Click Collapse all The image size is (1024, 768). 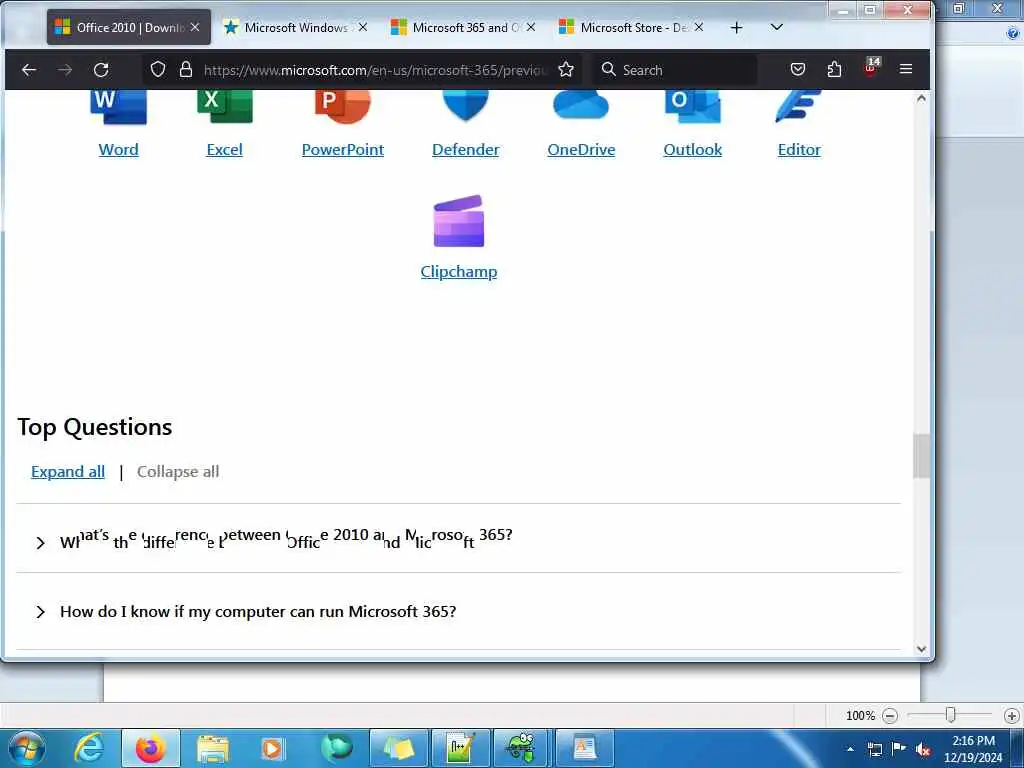178,472
